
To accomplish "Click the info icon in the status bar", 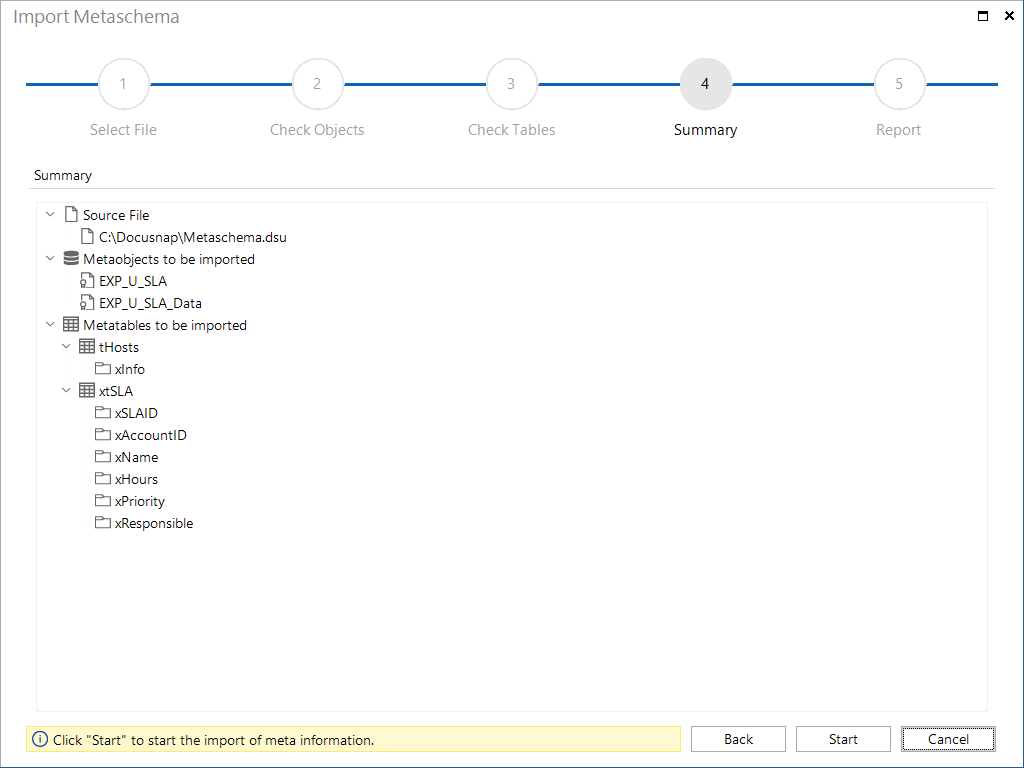I will [39, 739].
